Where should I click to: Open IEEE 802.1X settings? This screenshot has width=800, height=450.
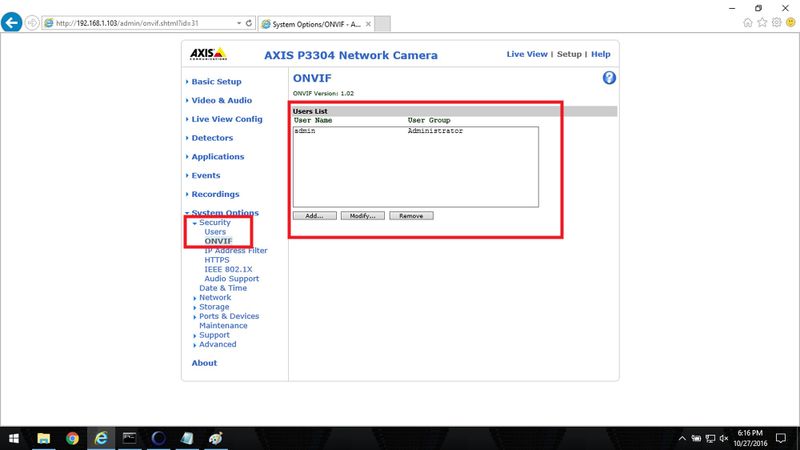coord(228,269)
